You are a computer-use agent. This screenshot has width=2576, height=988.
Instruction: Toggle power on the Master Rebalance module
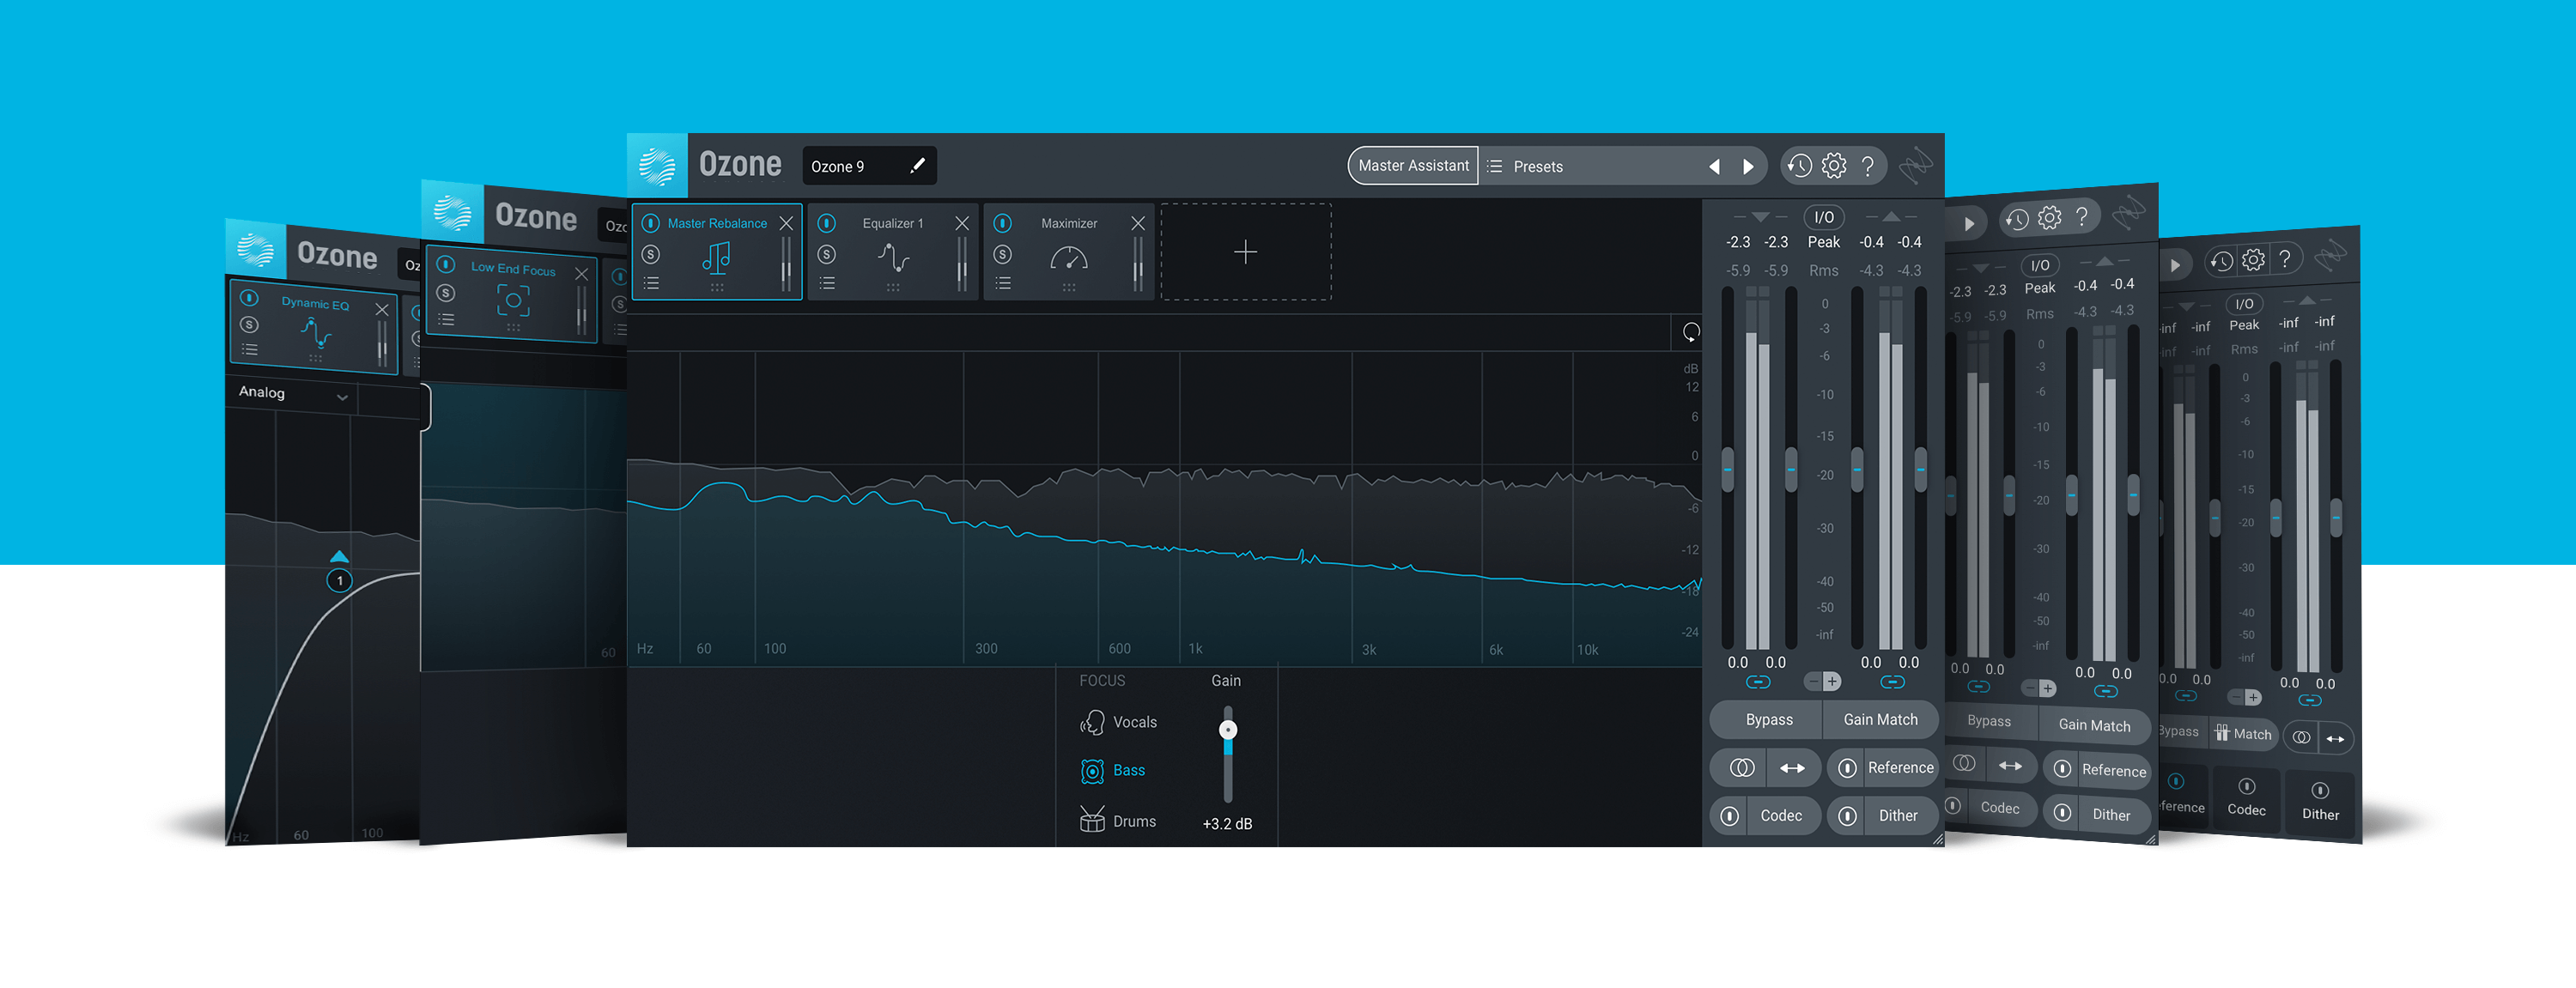[x=651, y=223]
